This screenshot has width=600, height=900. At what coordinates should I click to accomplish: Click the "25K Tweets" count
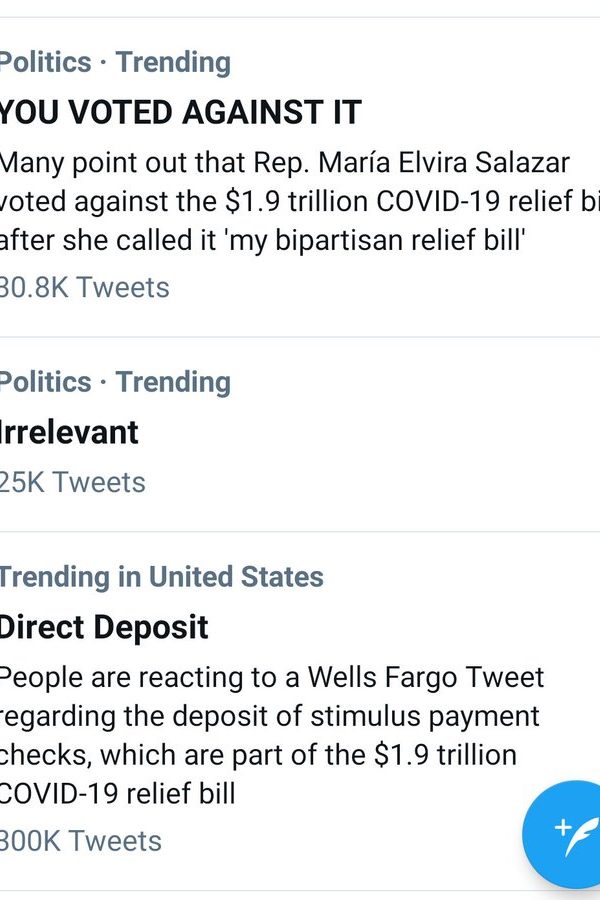(x=73, y=482)
